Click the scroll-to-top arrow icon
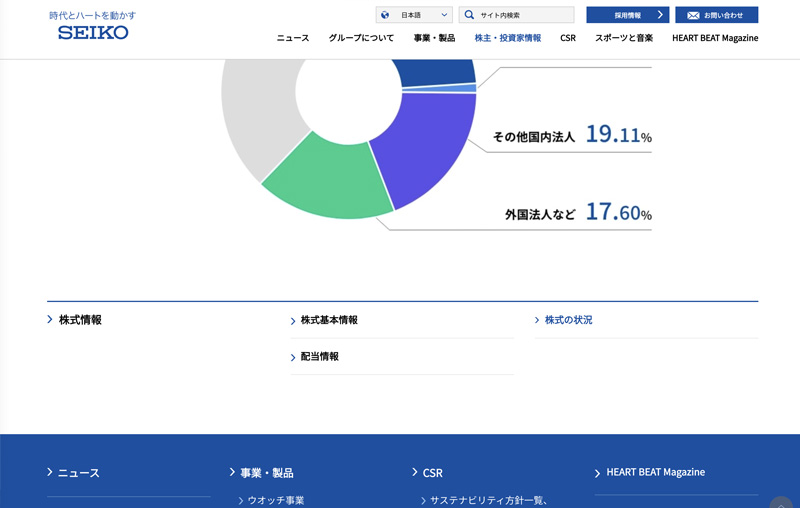 pyautogui.click(x=781, y=503)
